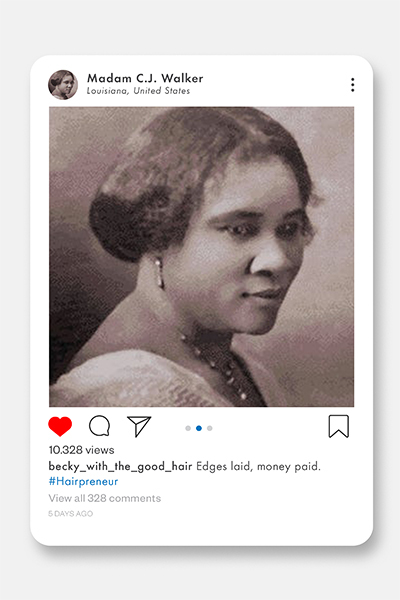Go to the third carousel dot
Viewport: 400px width, 600px height.
pyautogui.click(x=209, y=428)
